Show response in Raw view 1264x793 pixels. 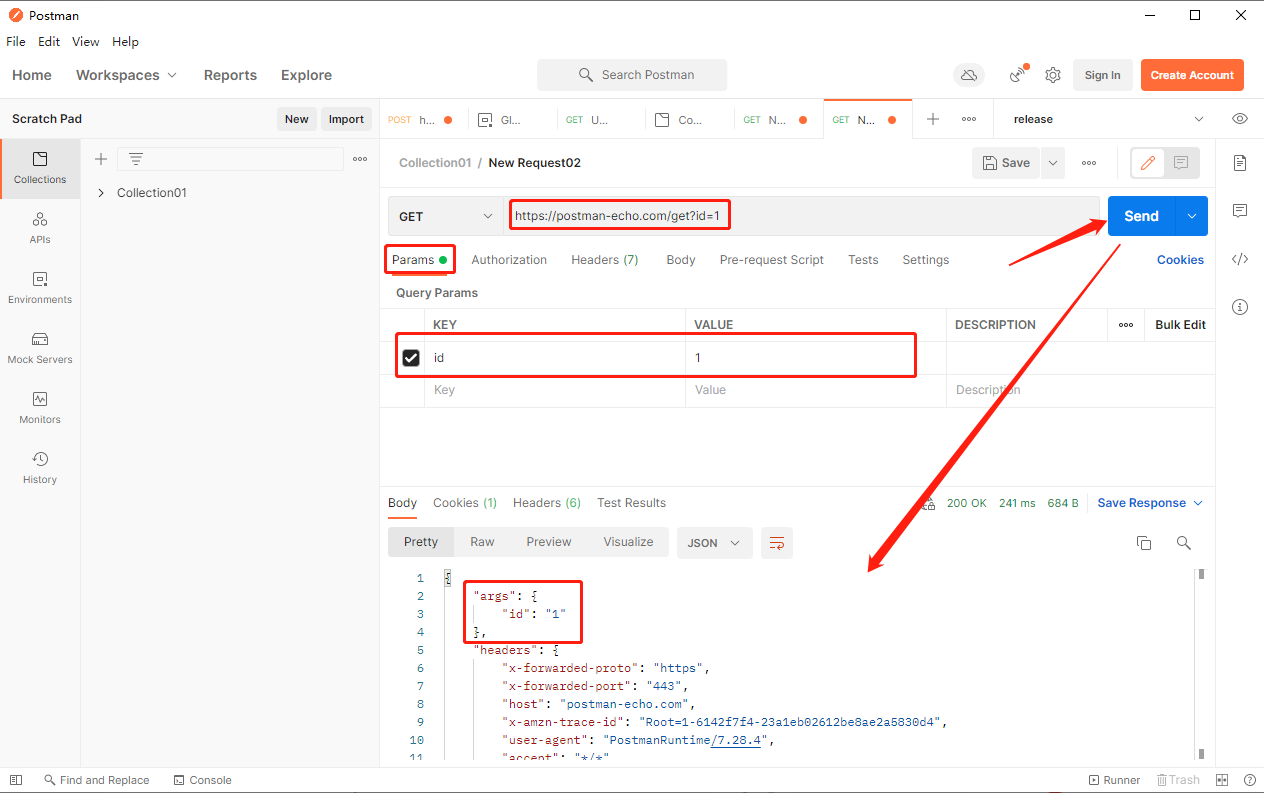click(482, 542)
